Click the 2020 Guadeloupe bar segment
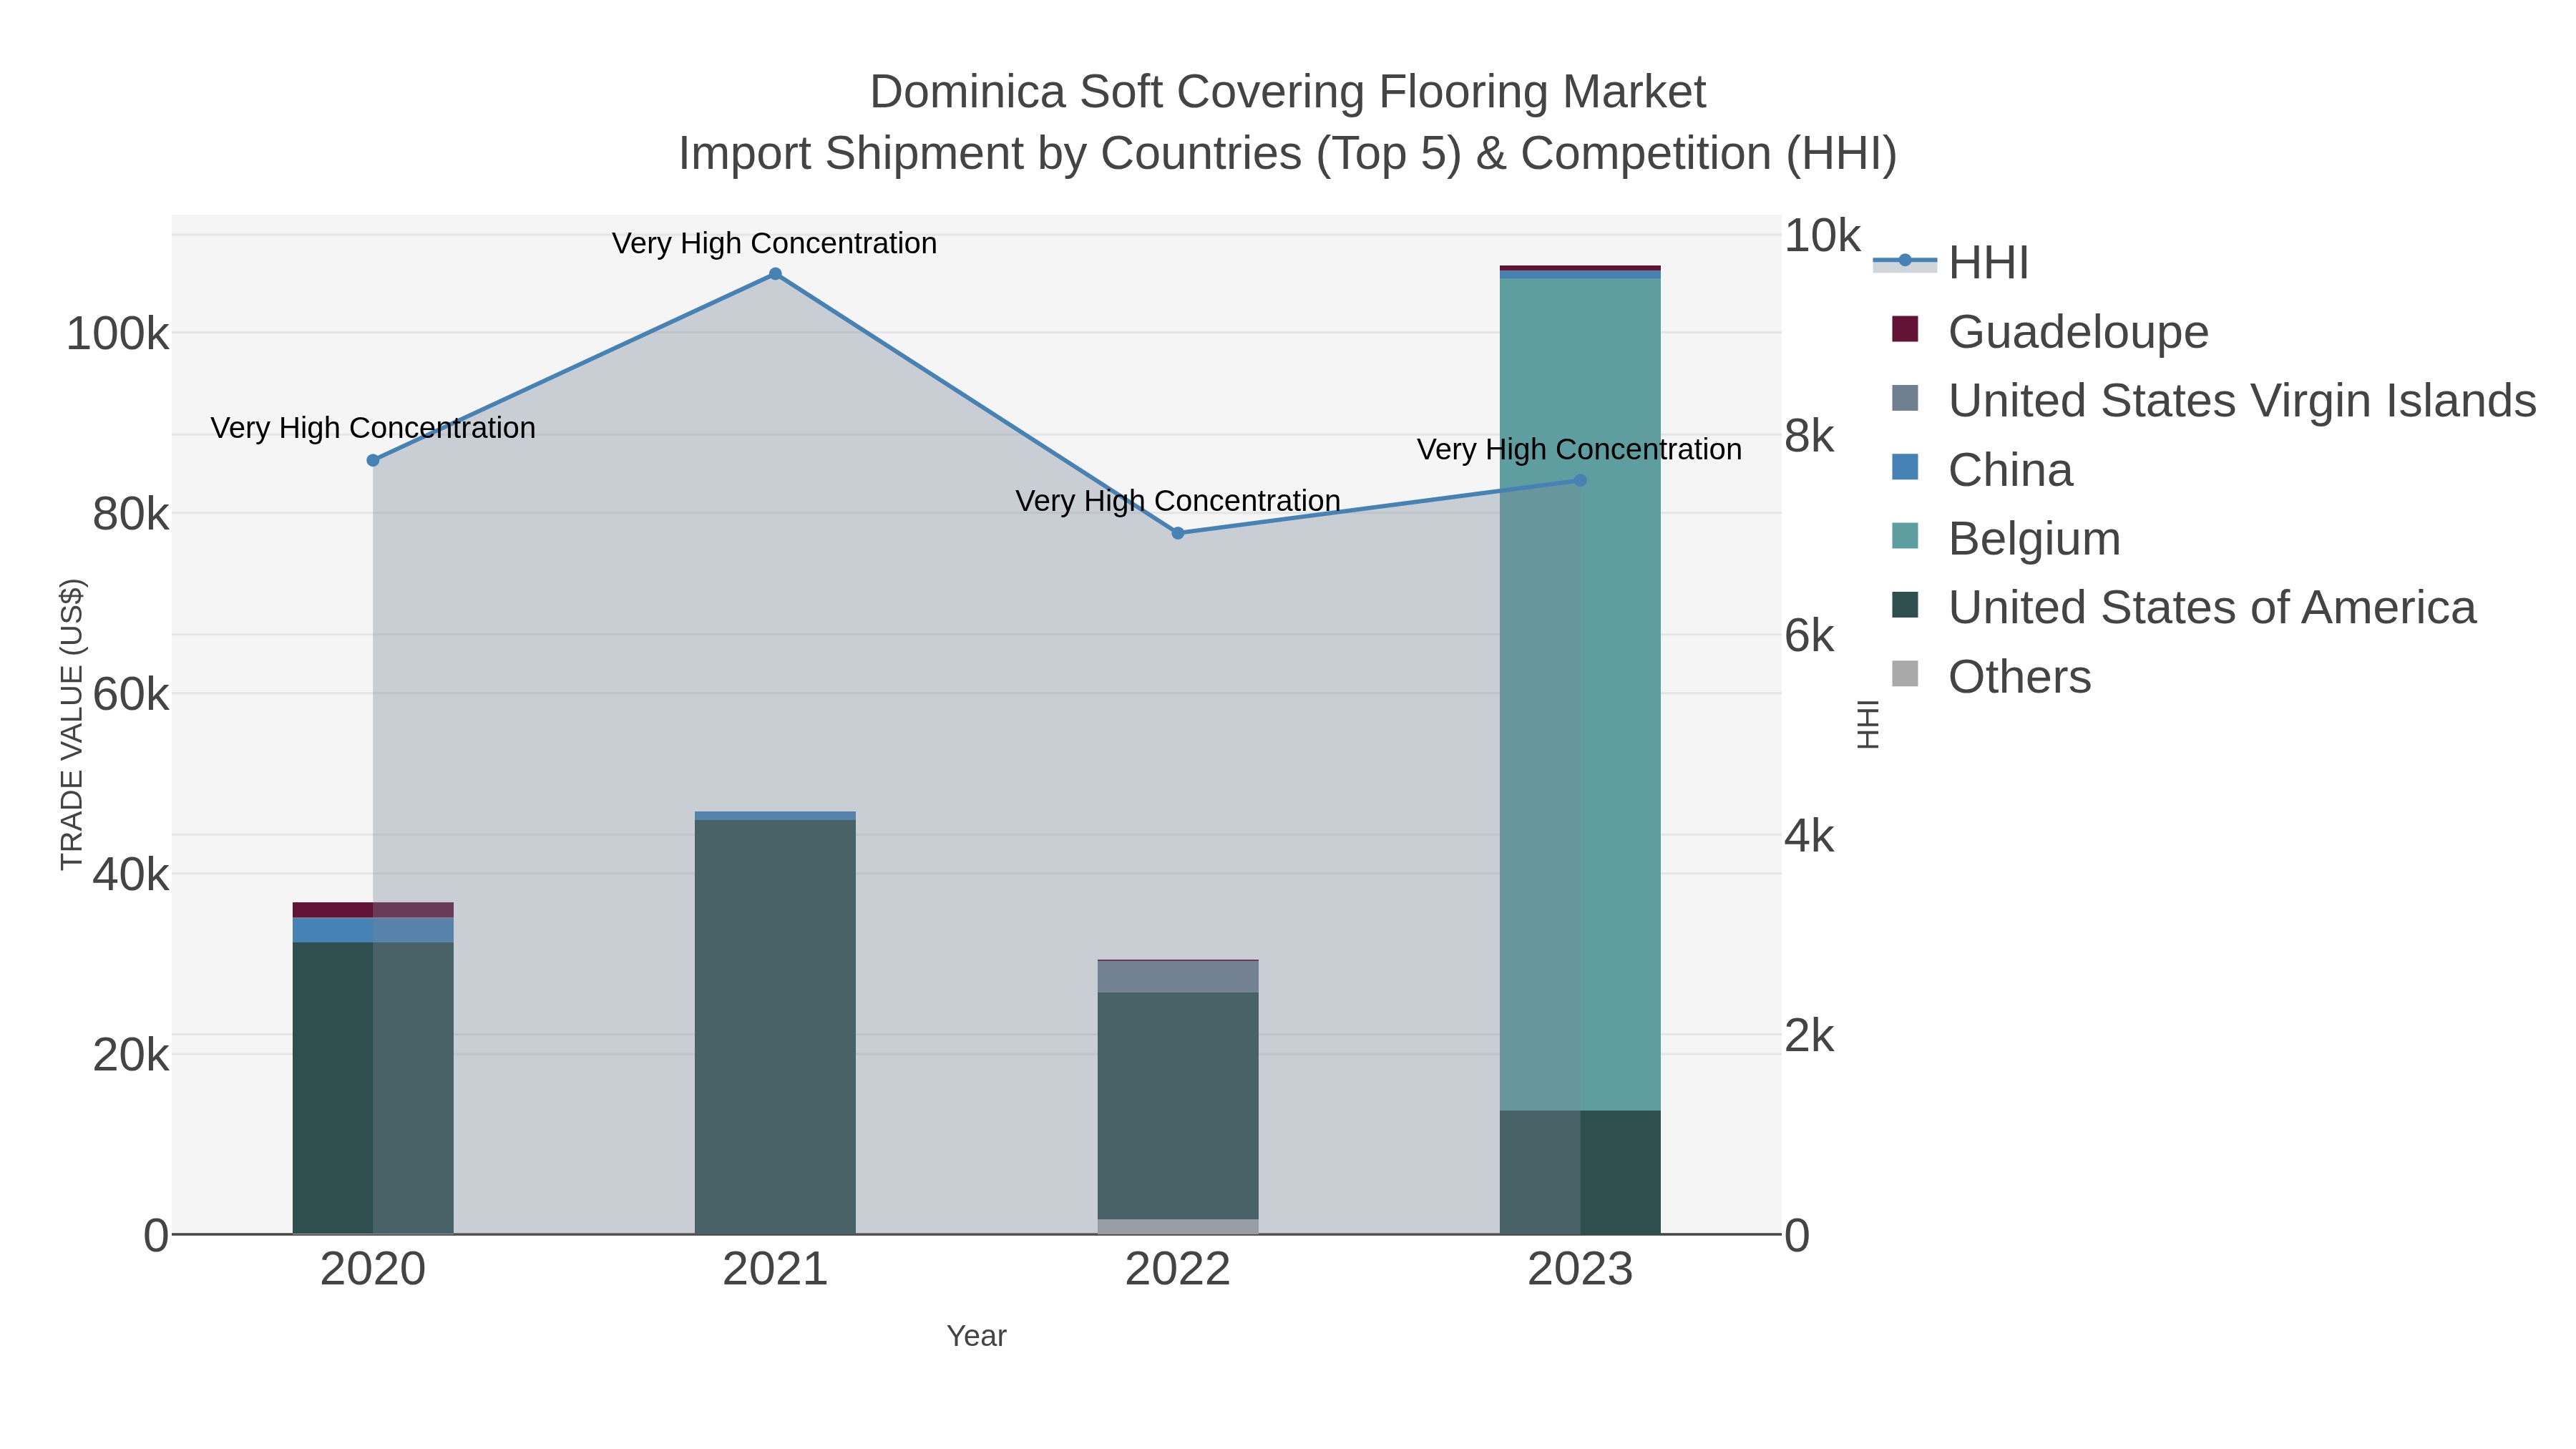The height and width of the screenshot is (1449, 2576). (373, 910)
